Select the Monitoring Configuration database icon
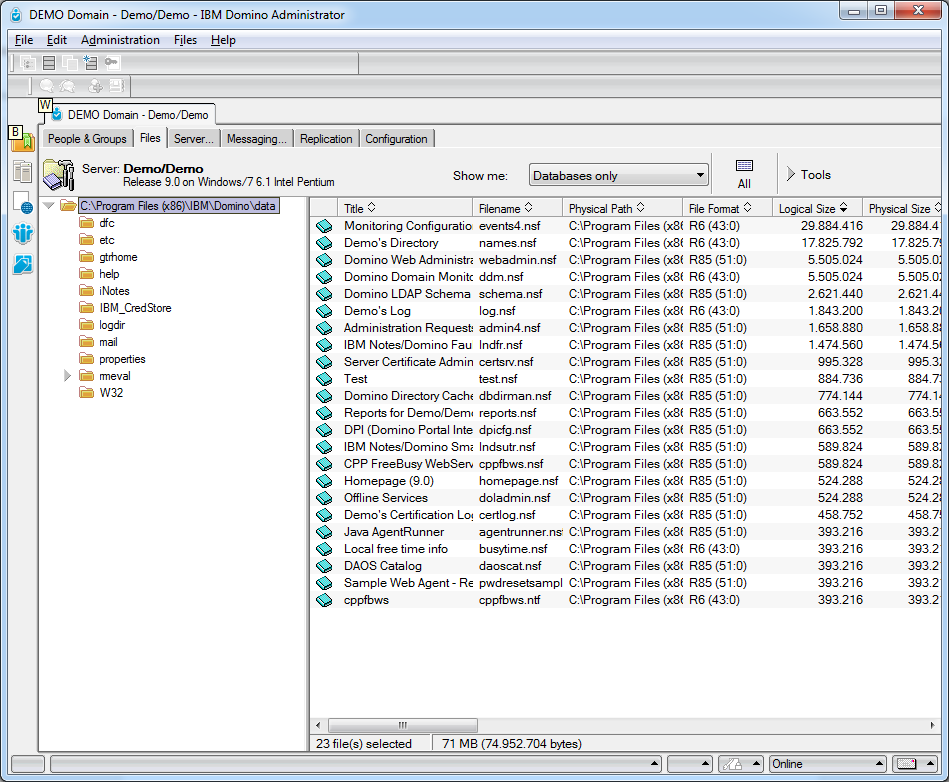 324,226
